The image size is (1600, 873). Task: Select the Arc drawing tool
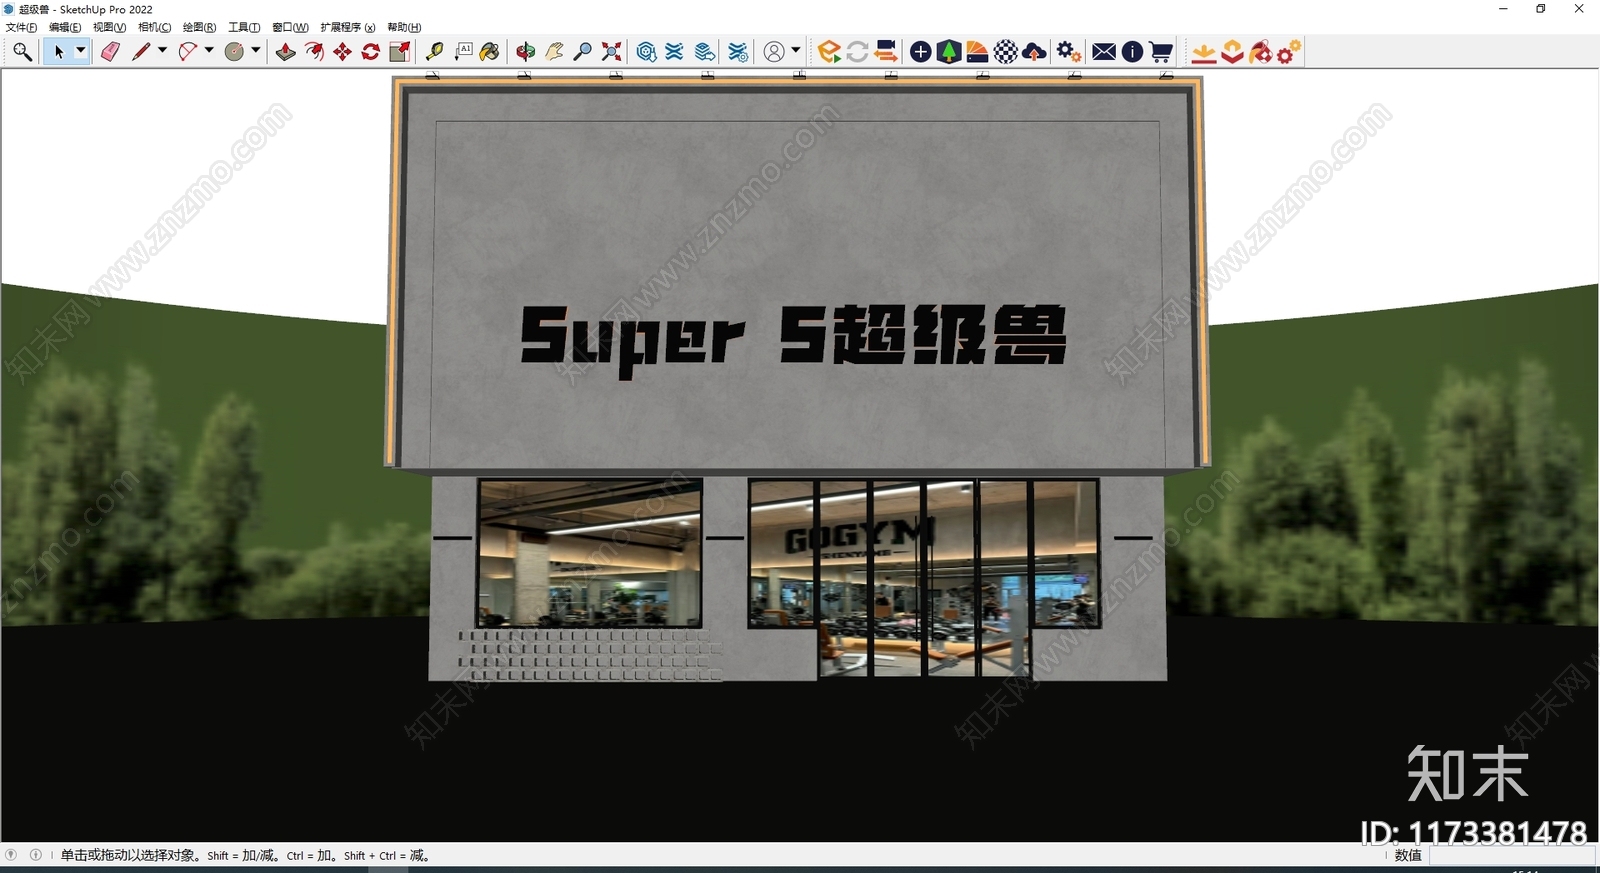pos(187,52)
